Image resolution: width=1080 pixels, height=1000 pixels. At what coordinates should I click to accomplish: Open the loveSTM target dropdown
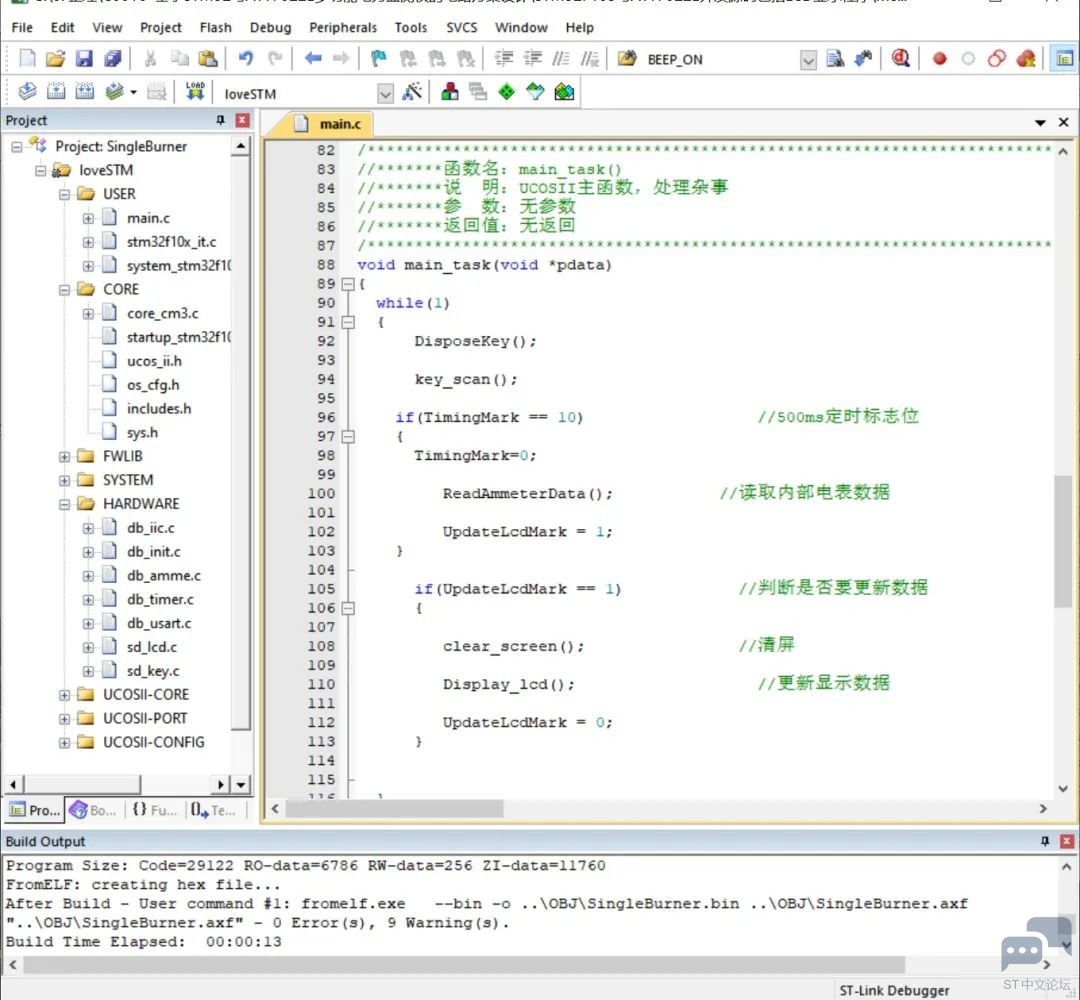(x=385, y=93)
